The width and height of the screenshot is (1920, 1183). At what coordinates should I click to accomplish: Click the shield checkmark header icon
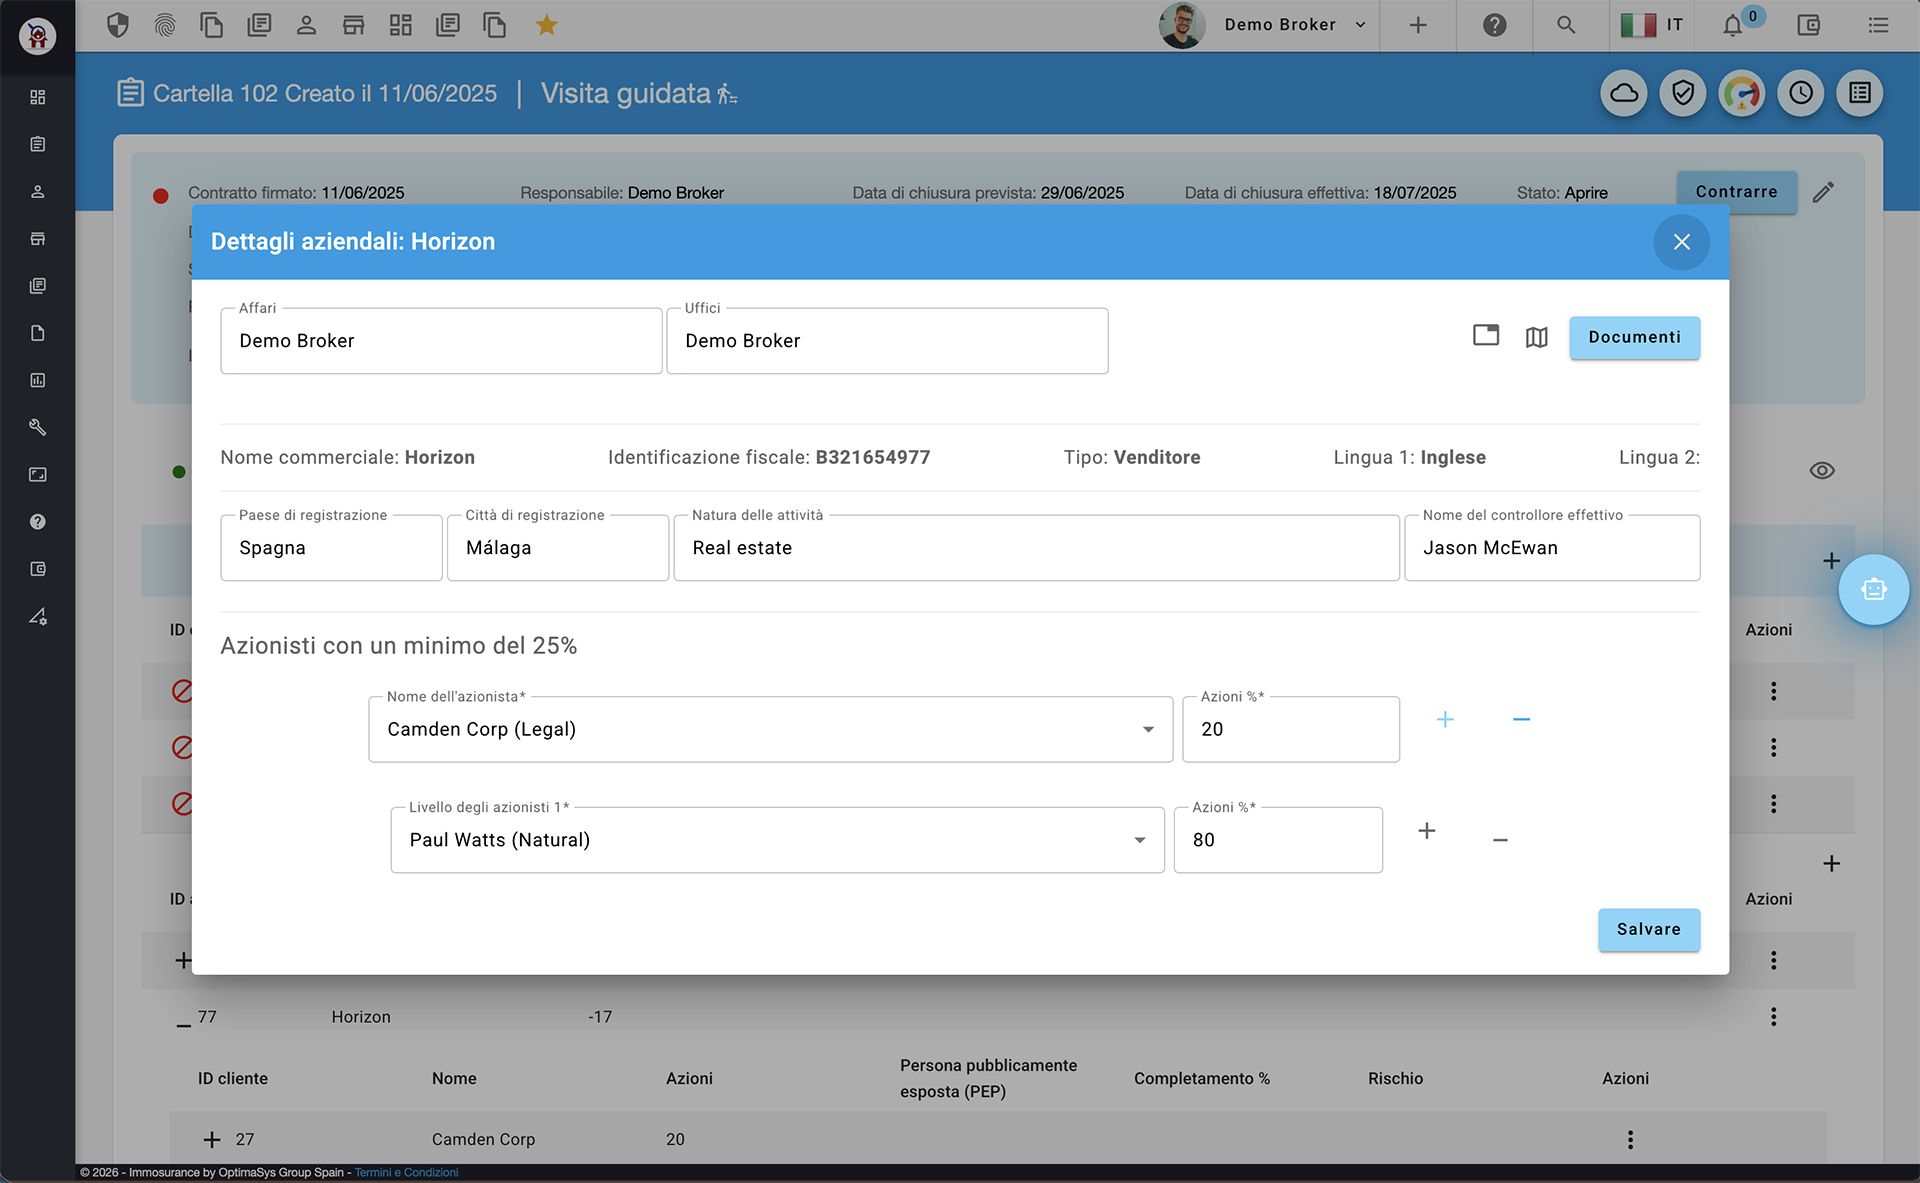[1683, 94]
